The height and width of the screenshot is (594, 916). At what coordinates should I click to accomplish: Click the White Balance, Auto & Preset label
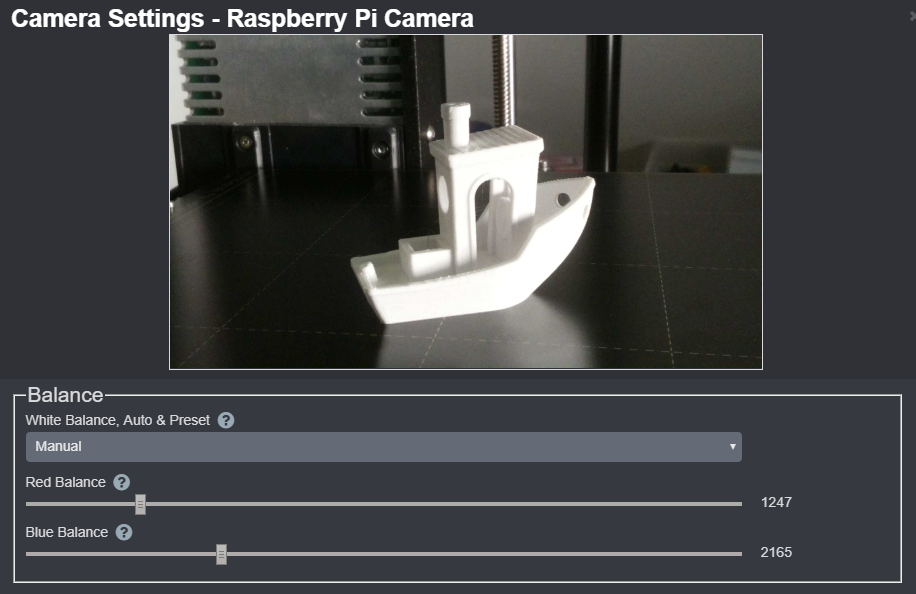tap(117, 420)
